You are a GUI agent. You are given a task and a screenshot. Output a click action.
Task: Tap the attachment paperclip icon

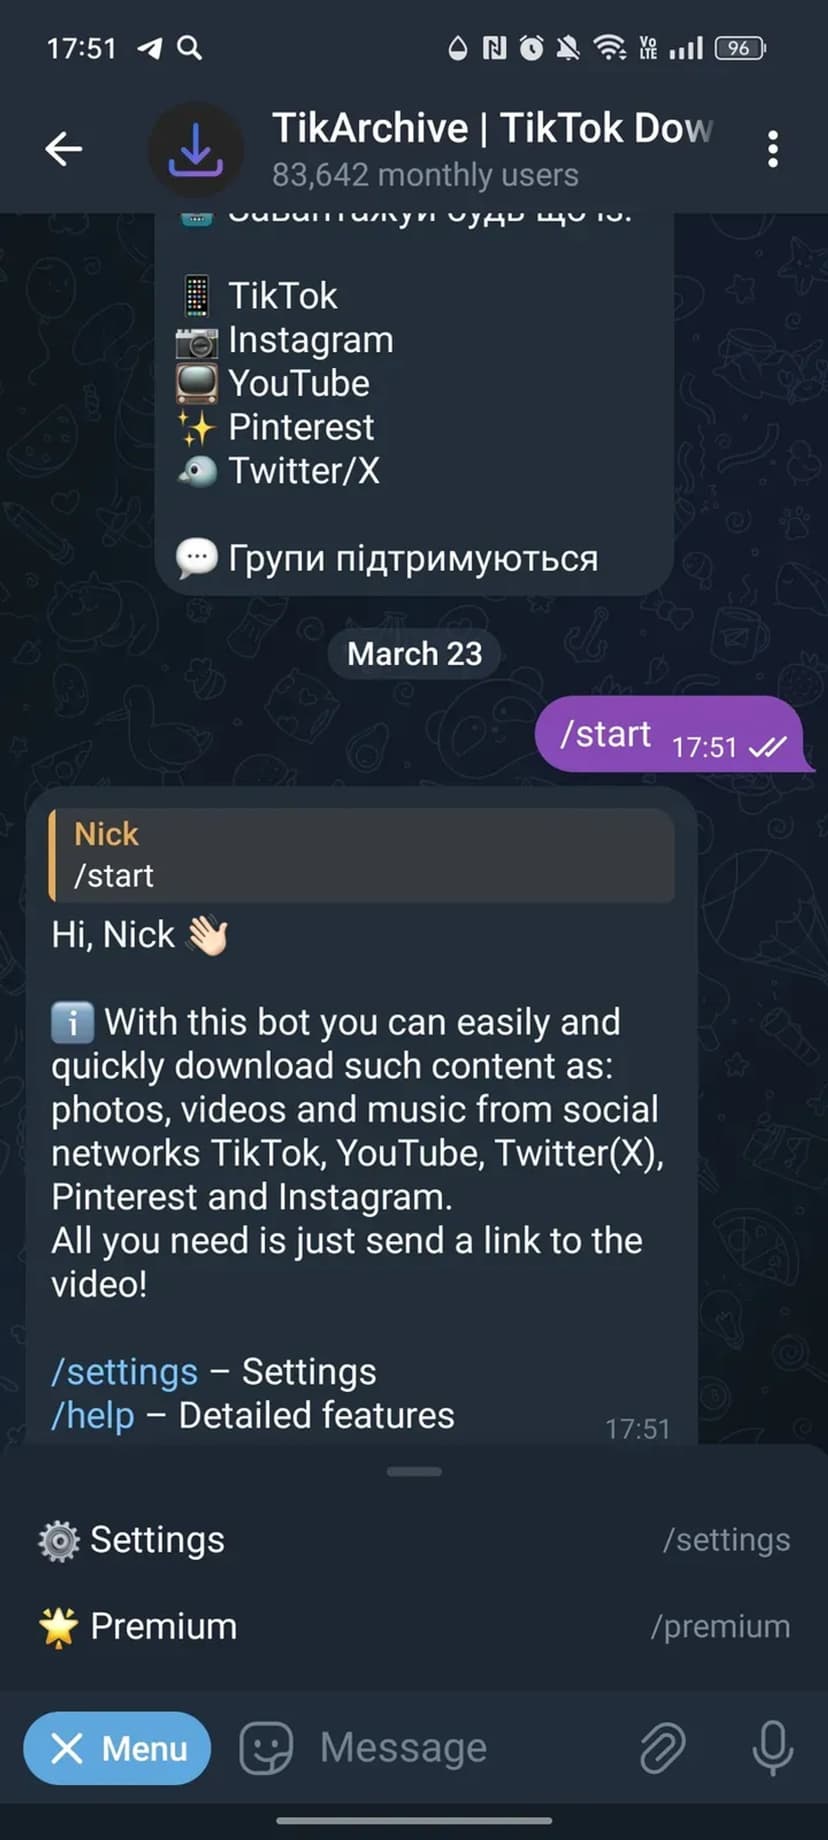click(662, 1748)
